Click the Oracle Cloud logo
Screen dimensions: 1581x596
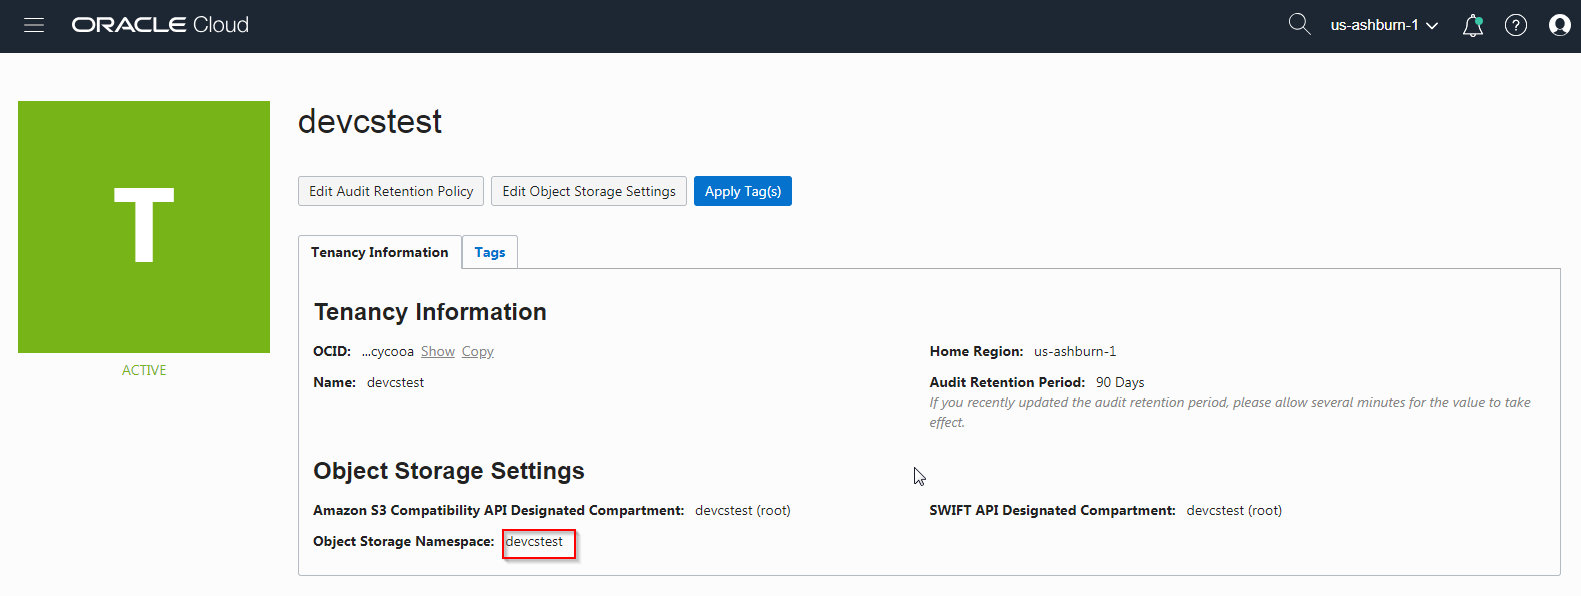pos(160,25)
